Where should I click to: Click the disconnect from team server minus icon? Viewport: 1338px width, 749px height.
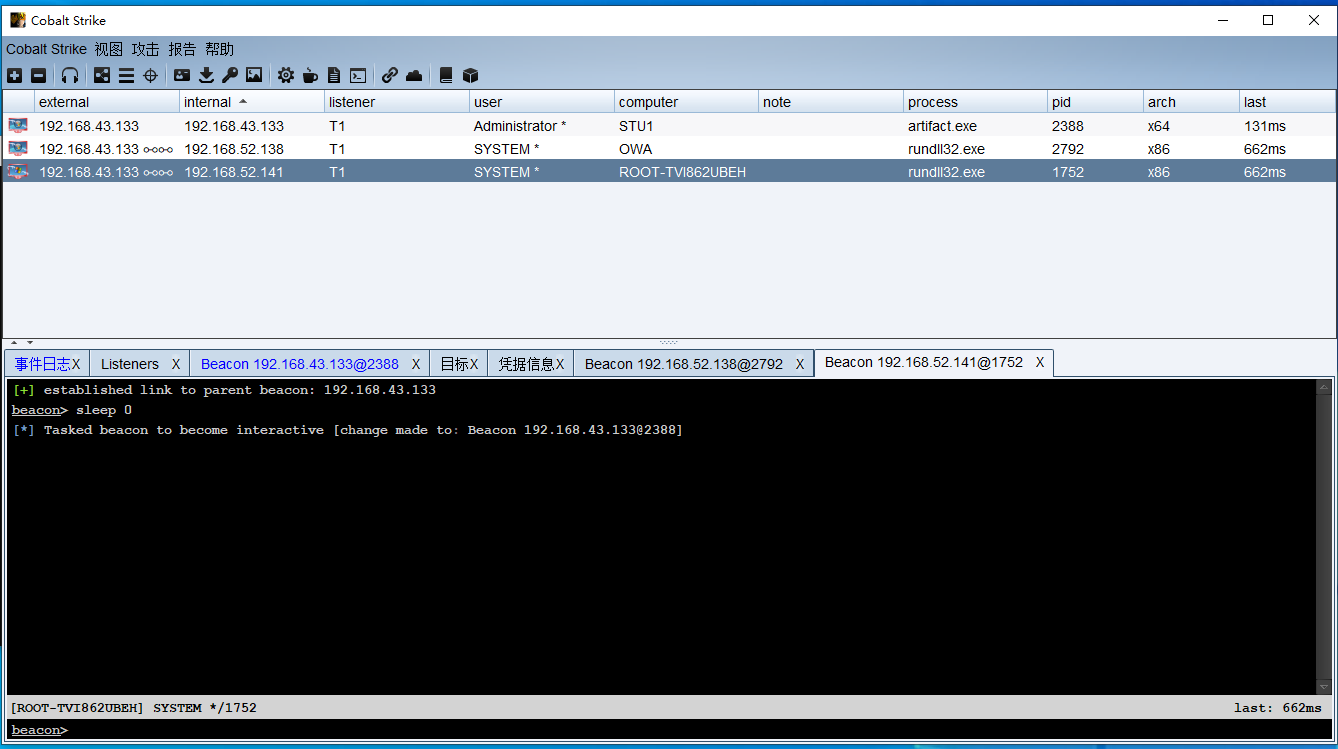click(38, 75)
